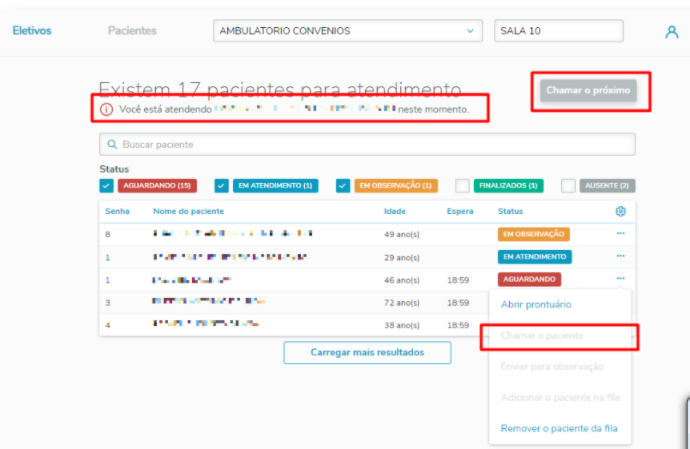
Task: Click the EM OBSERVAÇÃO status tag in table
Action: [x=534, y=234]
